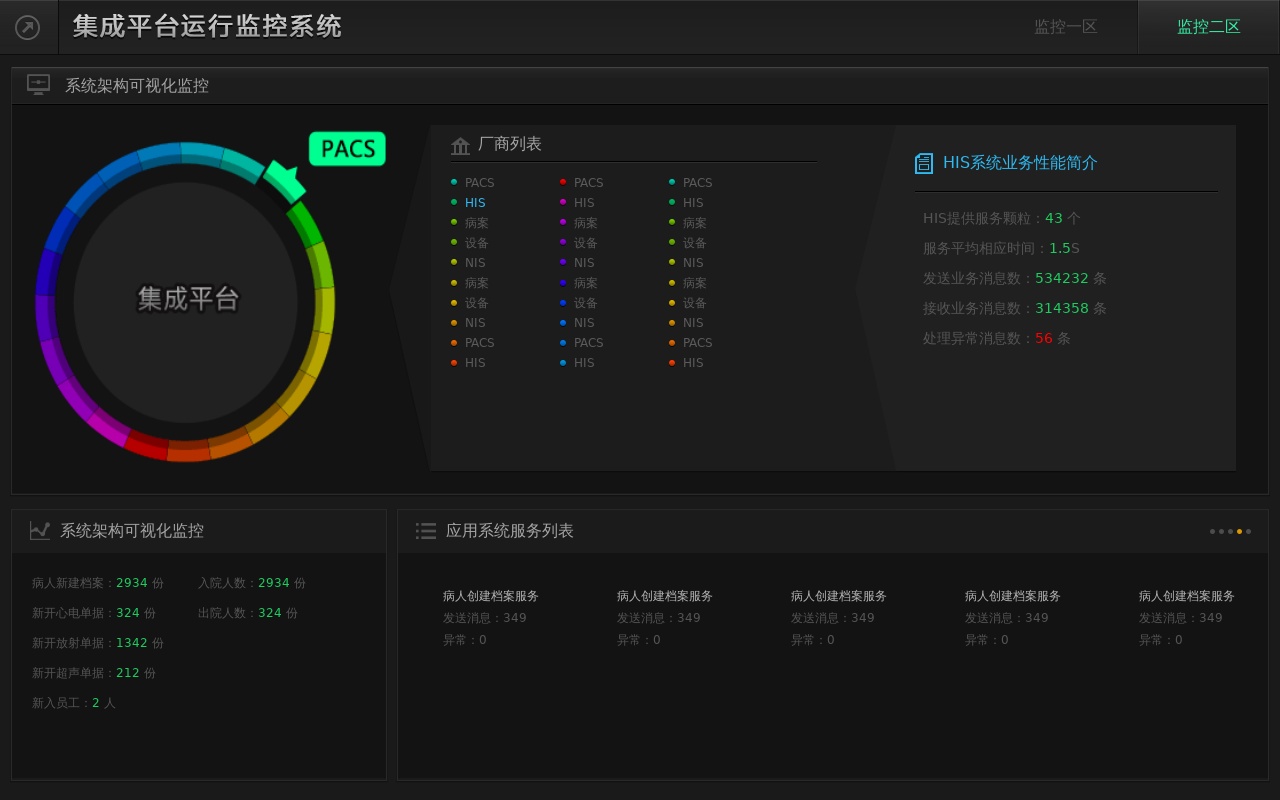Click the 新开心电单据 324 stat
This screenshot has height=800, width=1280.
(x=94, y=613)
